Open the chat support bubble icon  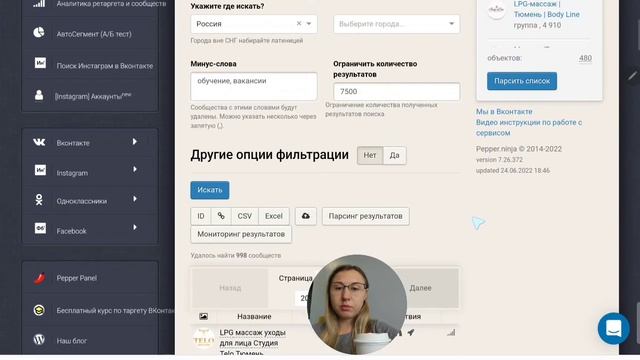tap(613, 328)
